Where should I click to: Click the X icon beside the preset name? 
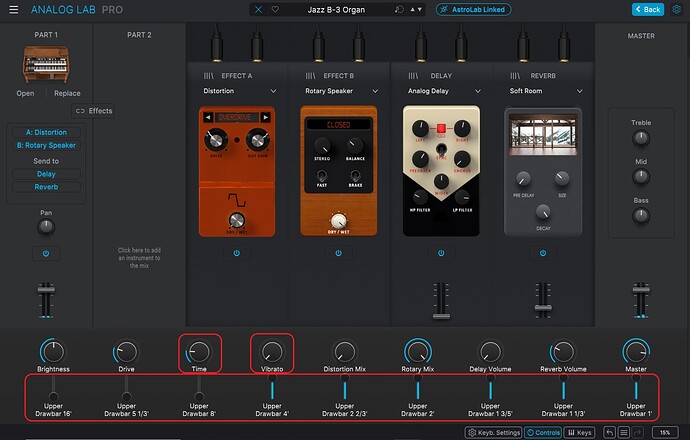point(258,9)
